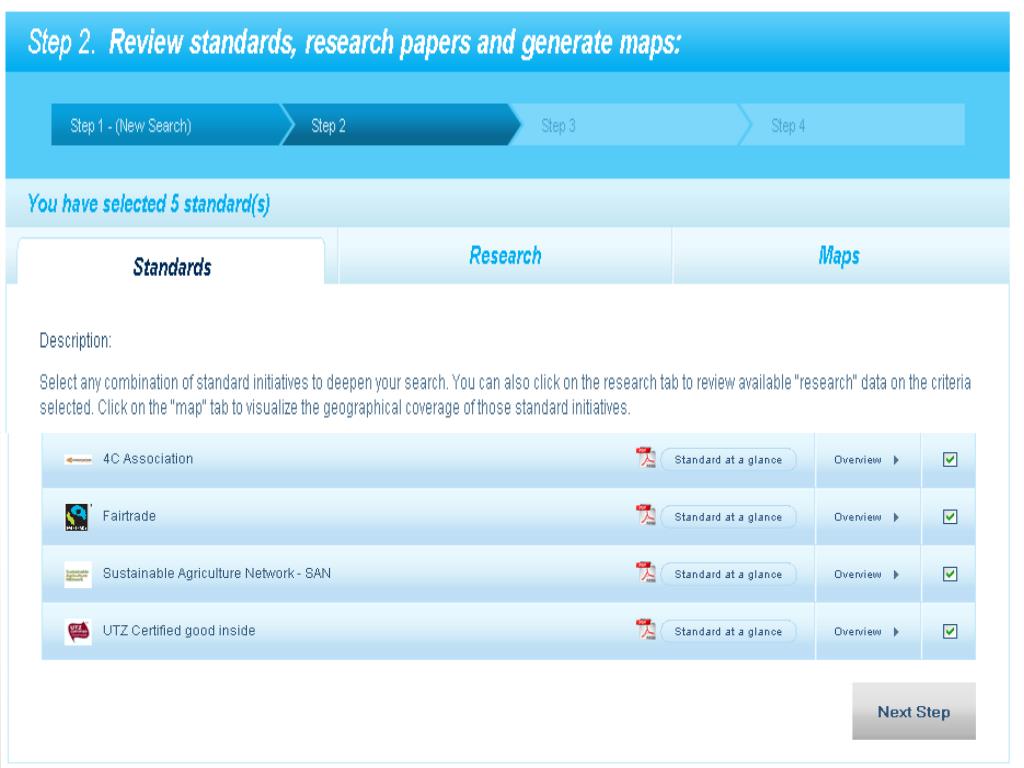Screen dimensions: 1024x768
Task: Select UTZ Certified good inside text
Action: coord(179,631)
